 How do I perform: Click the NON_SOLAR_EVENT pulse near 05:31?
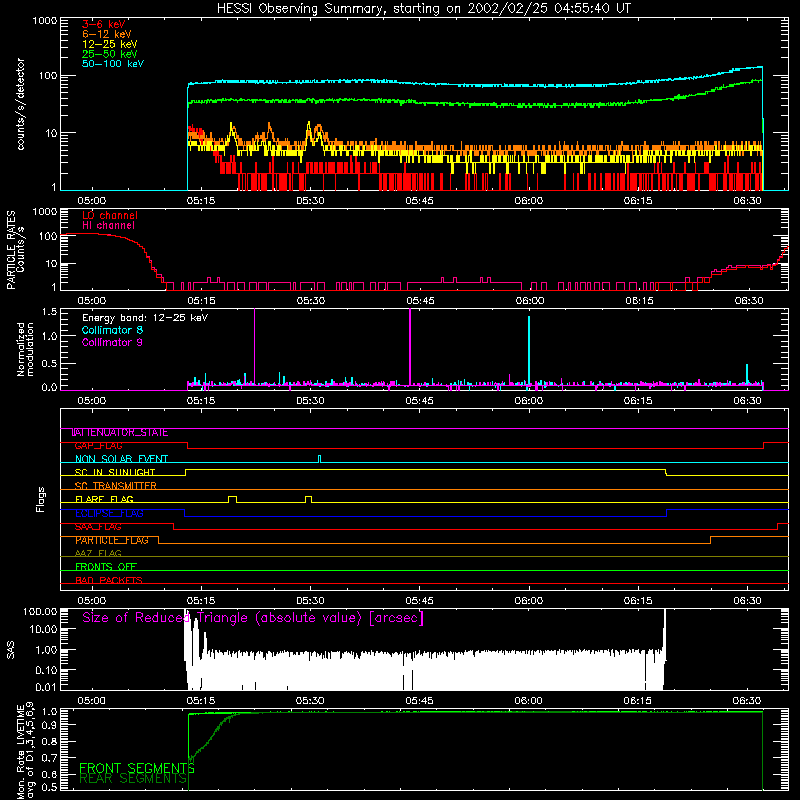(320, 459)
